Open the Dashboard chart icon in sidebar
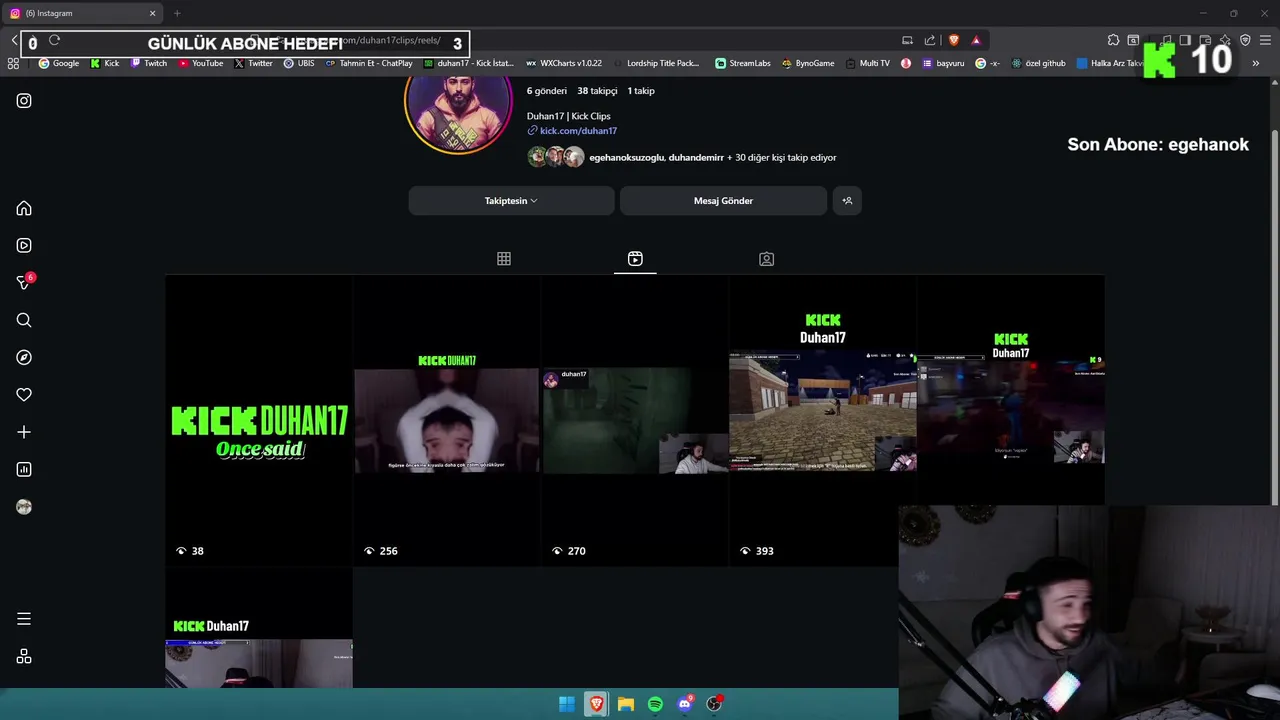The image size is (1280, 720). [24, 469]
